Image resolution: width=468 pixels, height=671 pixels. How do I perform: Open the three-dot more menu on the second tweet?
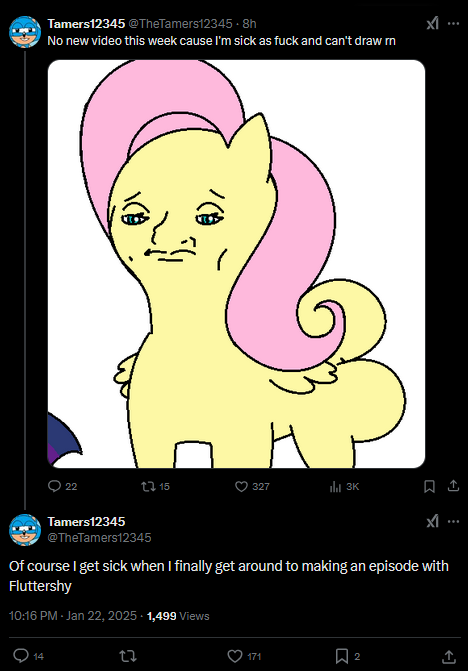(x=453, y=522)
